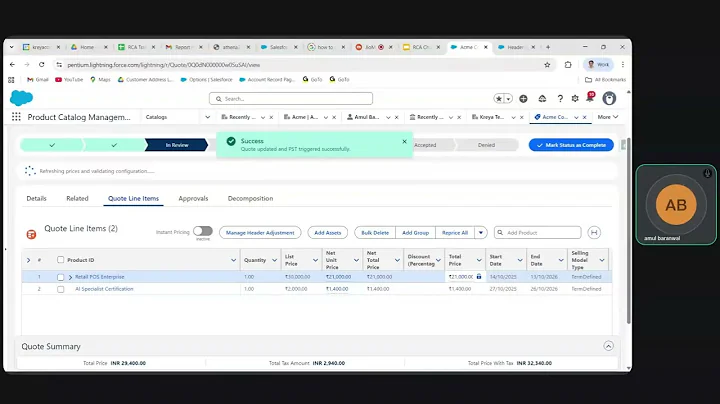Open the Product ID column menu
Viewport: 720px width, 404px height.
click(x=233, y=260)
